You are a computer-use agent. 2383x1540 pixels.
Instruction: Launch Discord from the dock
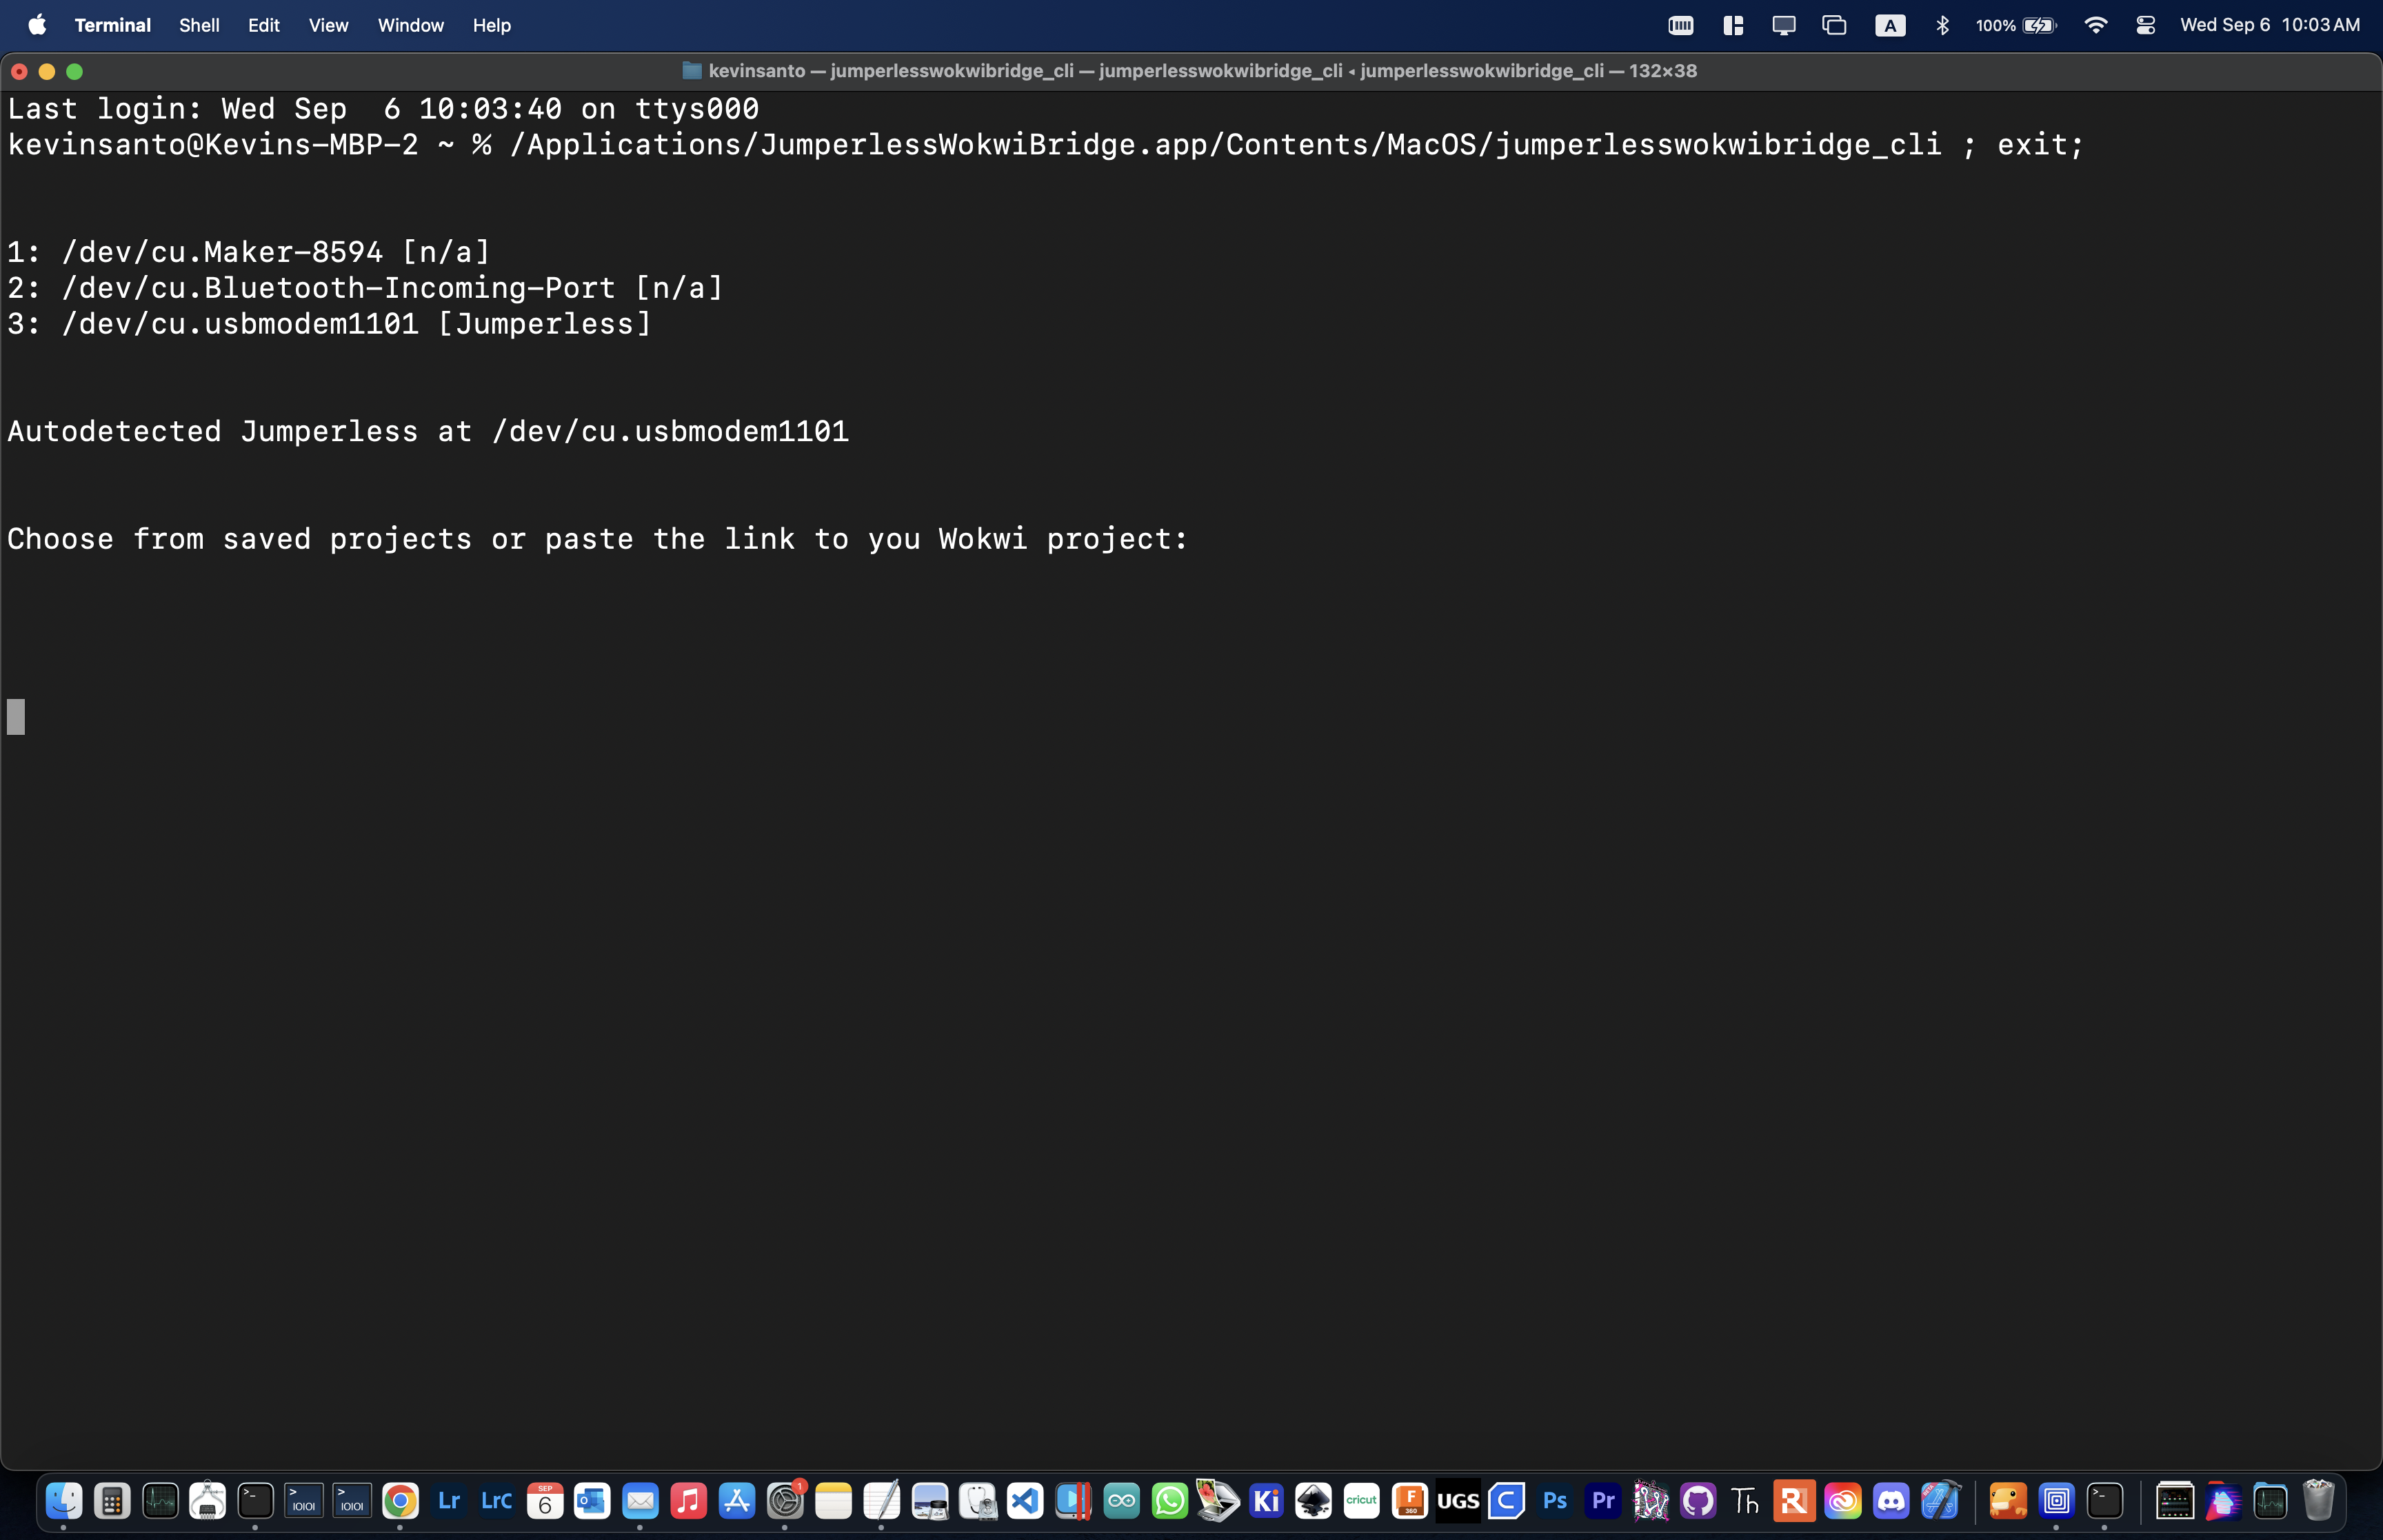coord(1891,1501)
